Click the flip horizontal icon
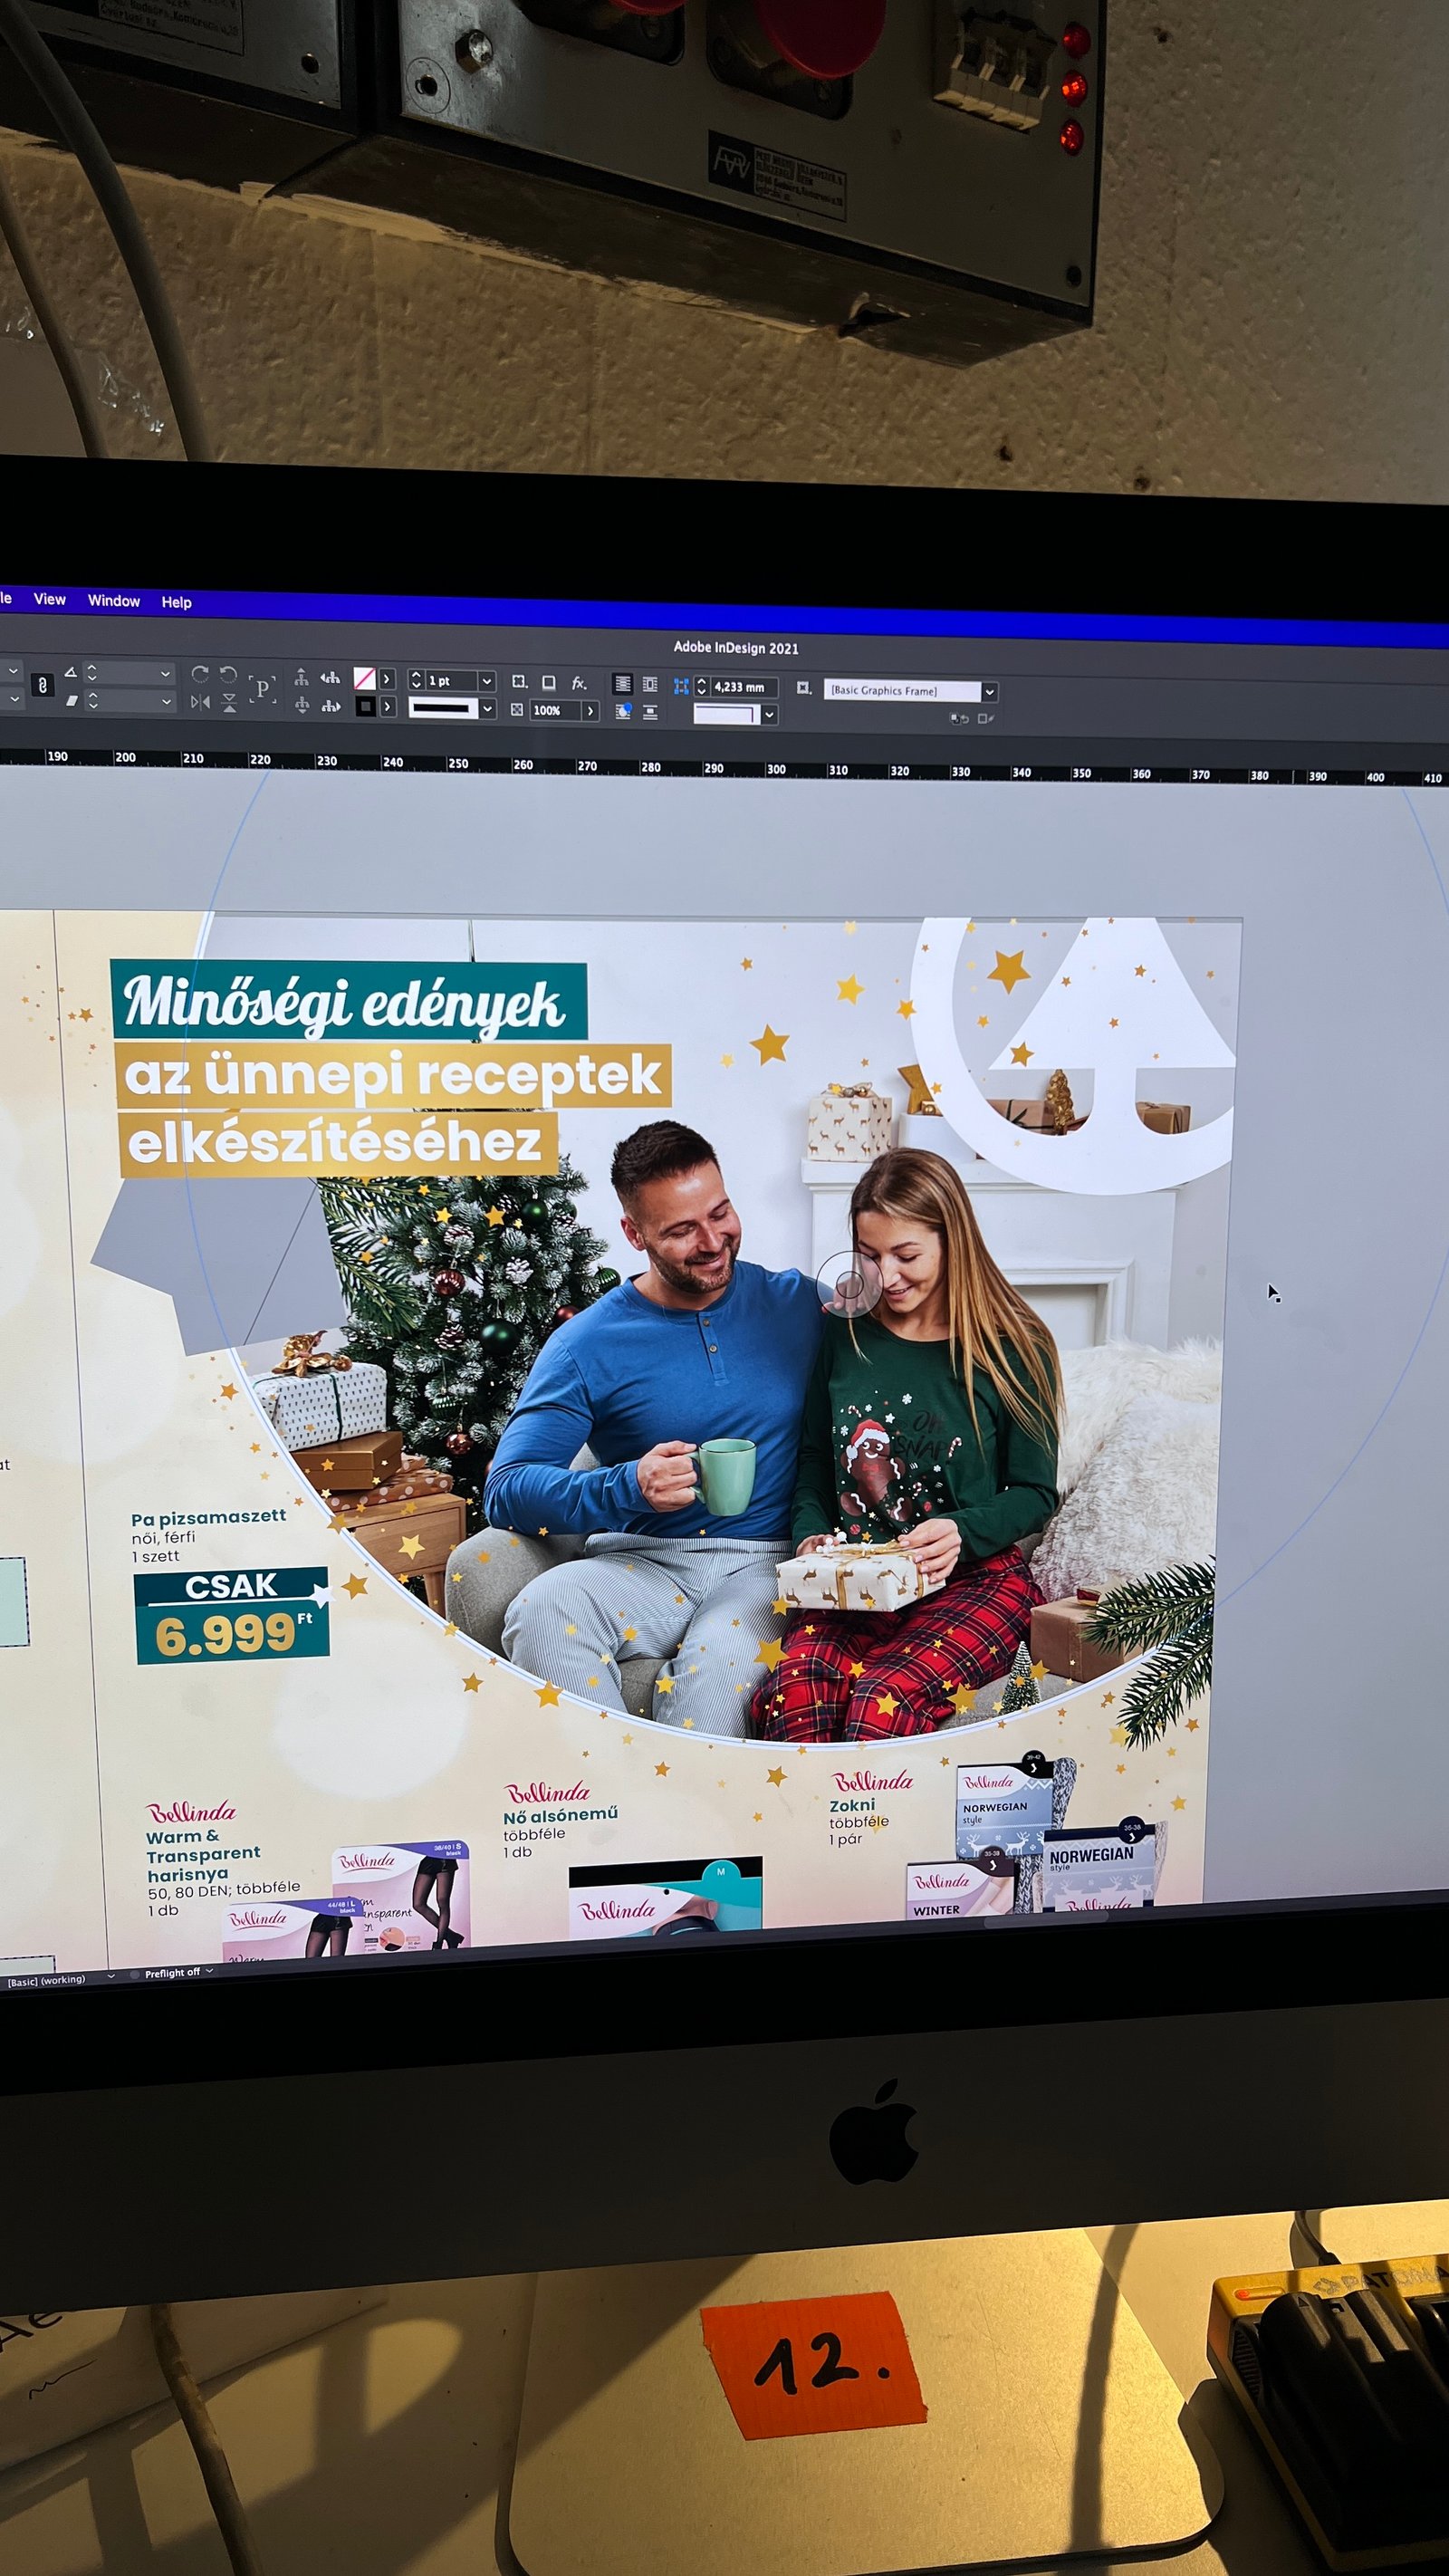This screenshot has width=1449, height=2576. point(200,702)
